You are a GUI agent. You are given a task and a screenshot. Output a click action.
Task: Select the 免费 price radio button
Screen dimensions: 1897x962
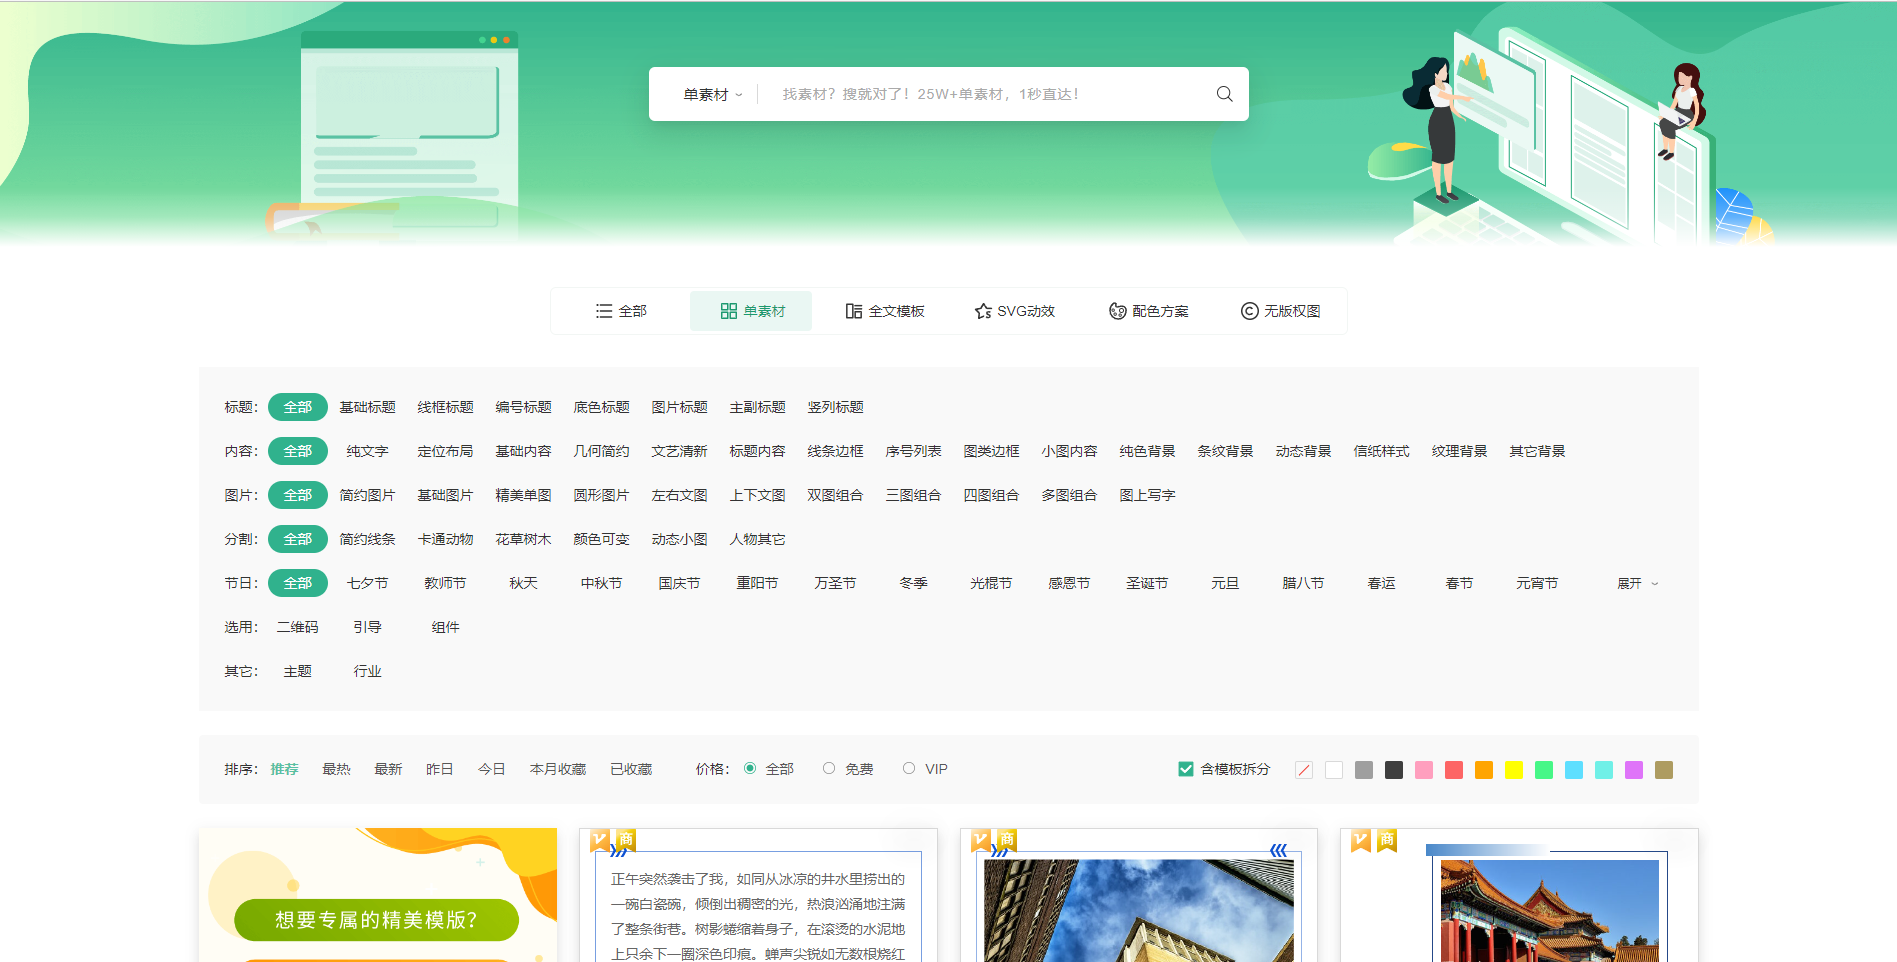[829, 768]
